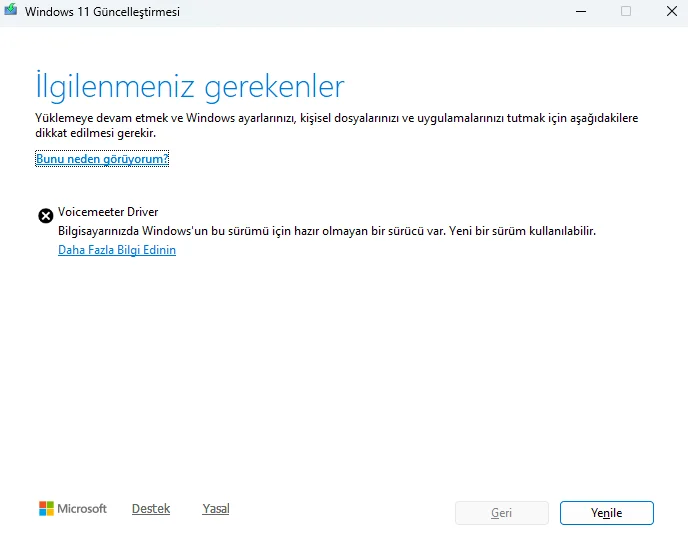Click the disabled maximize button
The image size is (688, 543).
point(626,11)
